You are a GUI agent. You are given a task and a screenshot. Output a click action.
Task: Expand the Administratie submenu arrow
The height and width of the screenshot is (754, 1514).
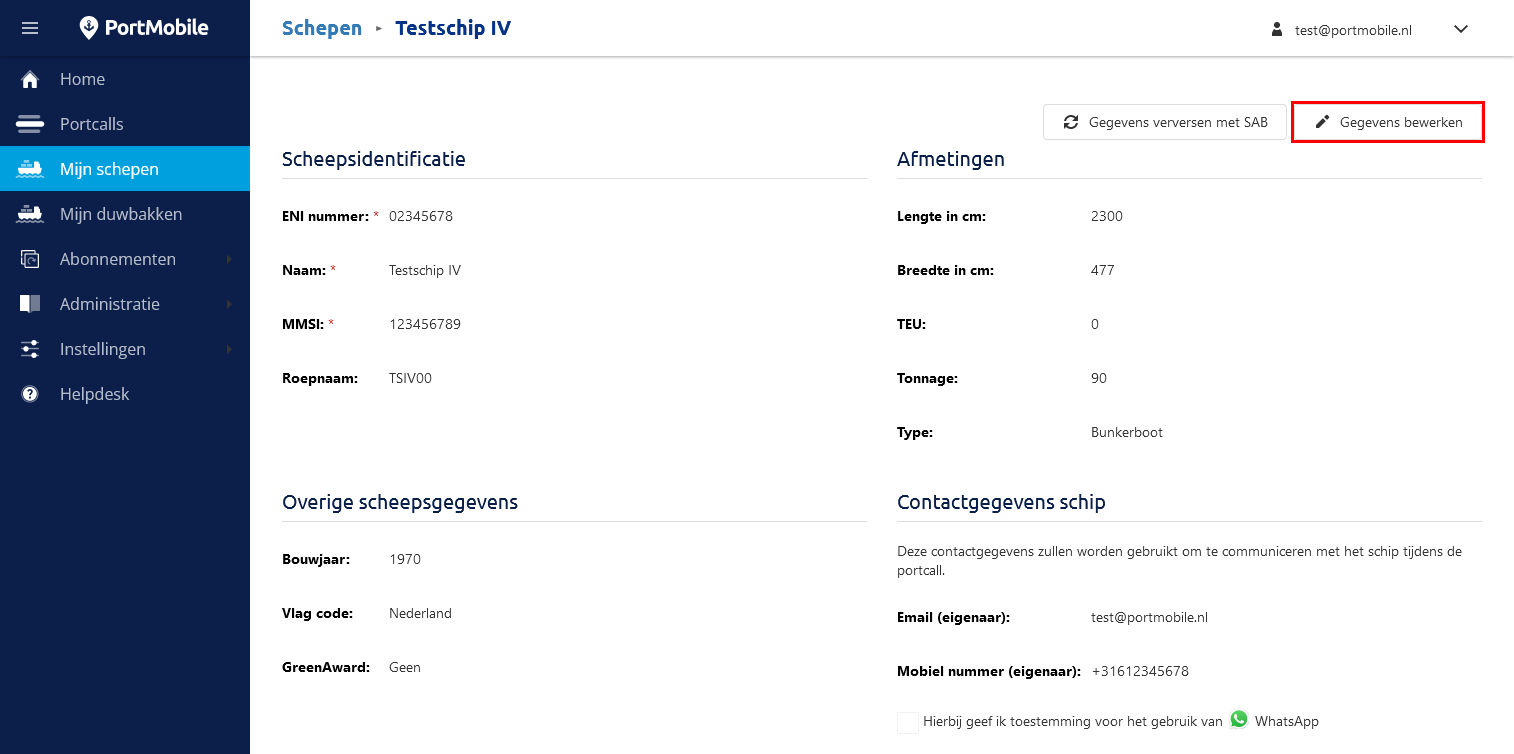tap(229, 304)
